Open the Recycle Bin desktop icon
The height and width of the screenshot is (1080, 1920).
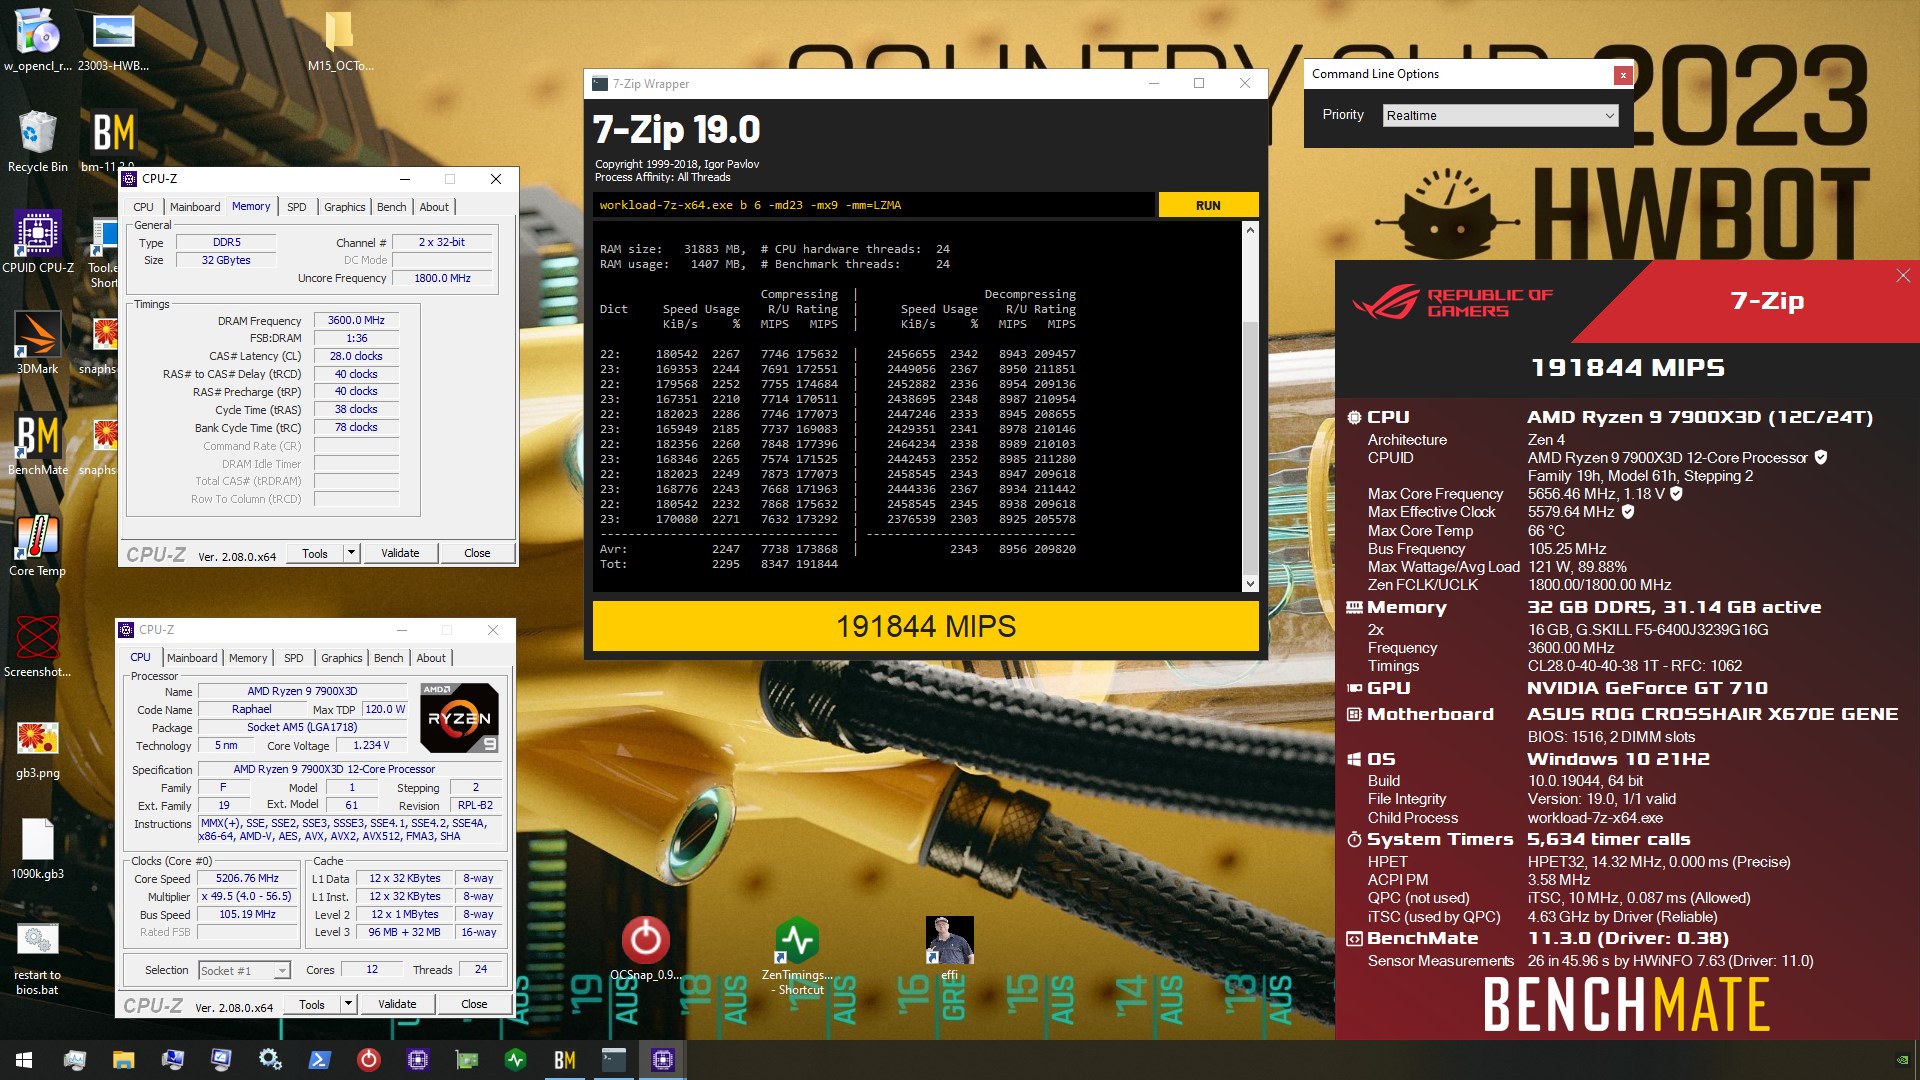pos(38,133)
